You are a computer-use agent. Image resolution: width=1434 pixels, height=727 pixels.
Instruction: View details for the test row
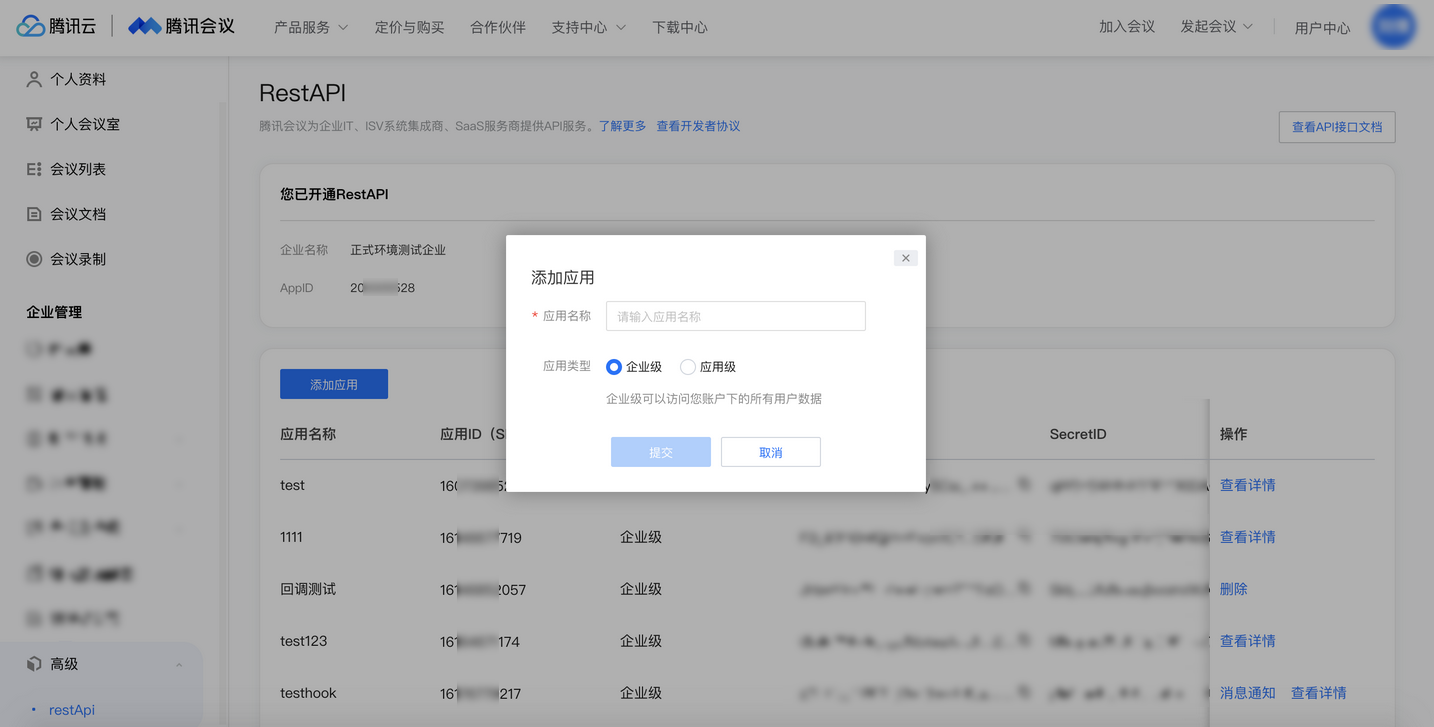click(x=1247, y=485)
